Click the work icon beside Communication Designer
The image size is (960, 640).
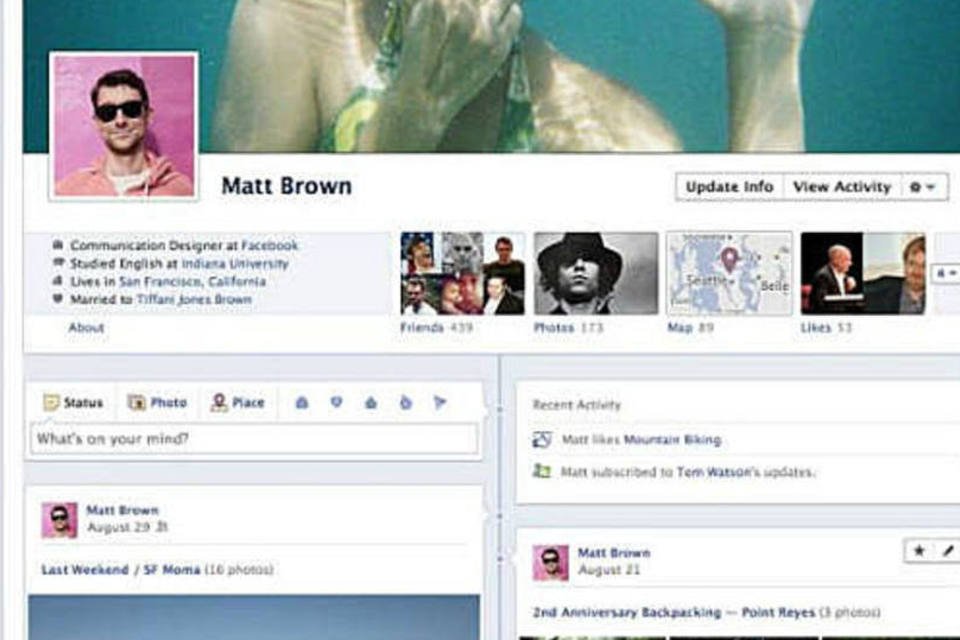(58, 245)
